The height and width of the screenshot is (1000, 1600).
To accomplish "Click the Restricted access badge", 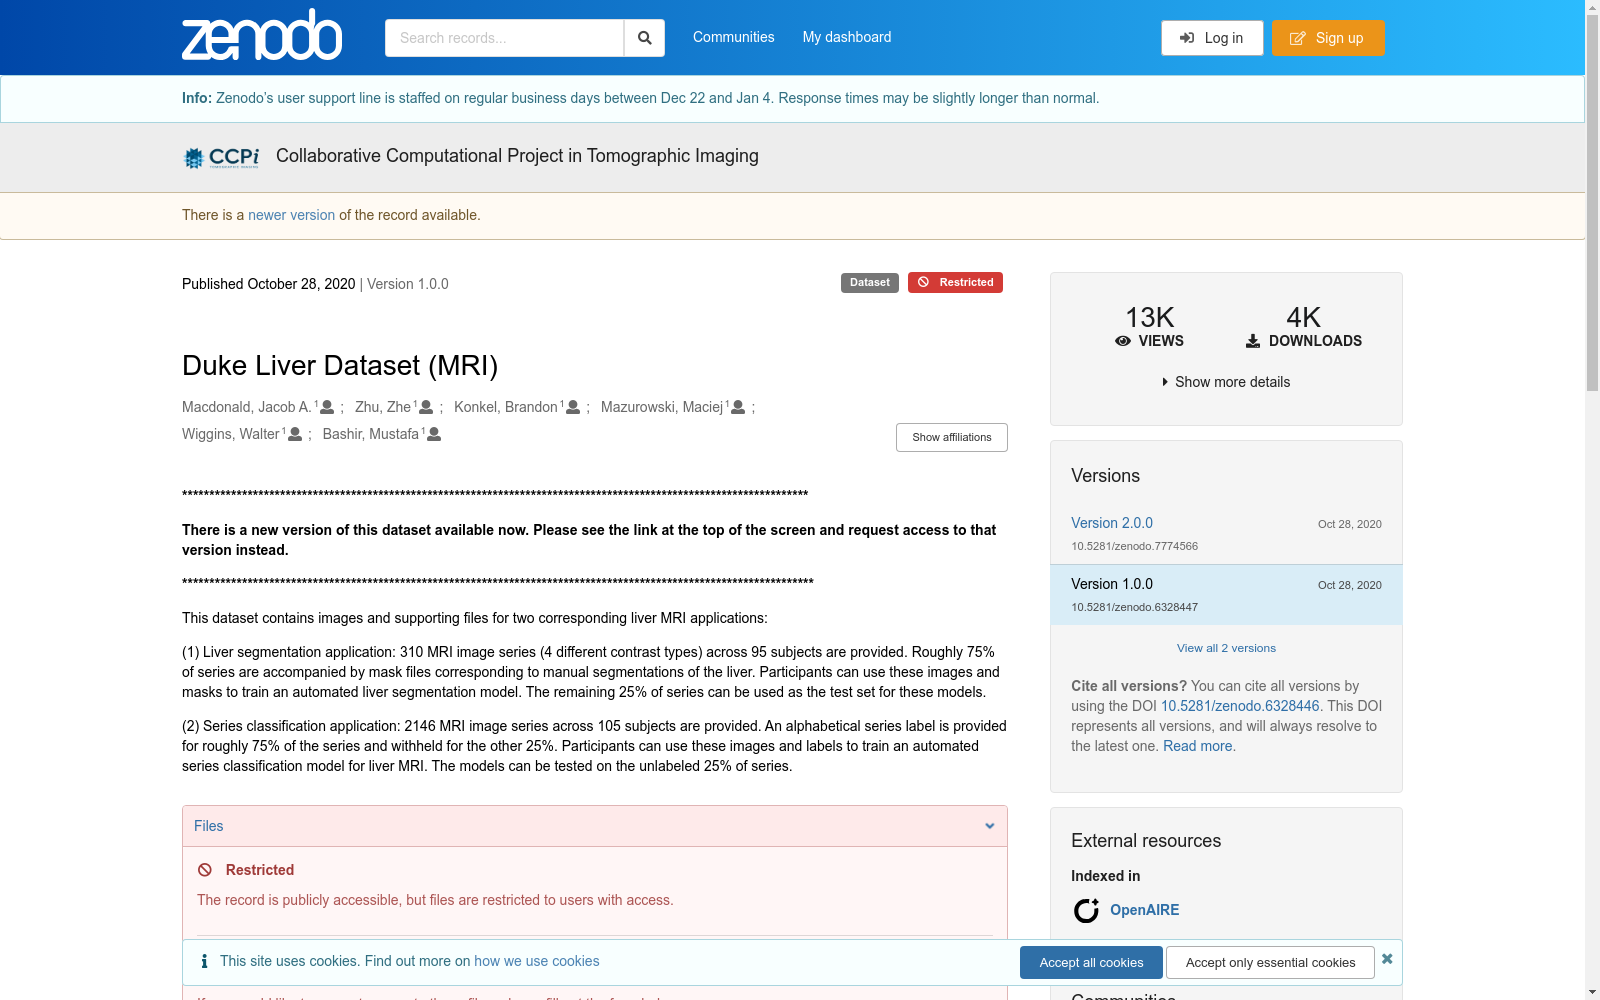I will pyautogui.click(x=955, y=283).
